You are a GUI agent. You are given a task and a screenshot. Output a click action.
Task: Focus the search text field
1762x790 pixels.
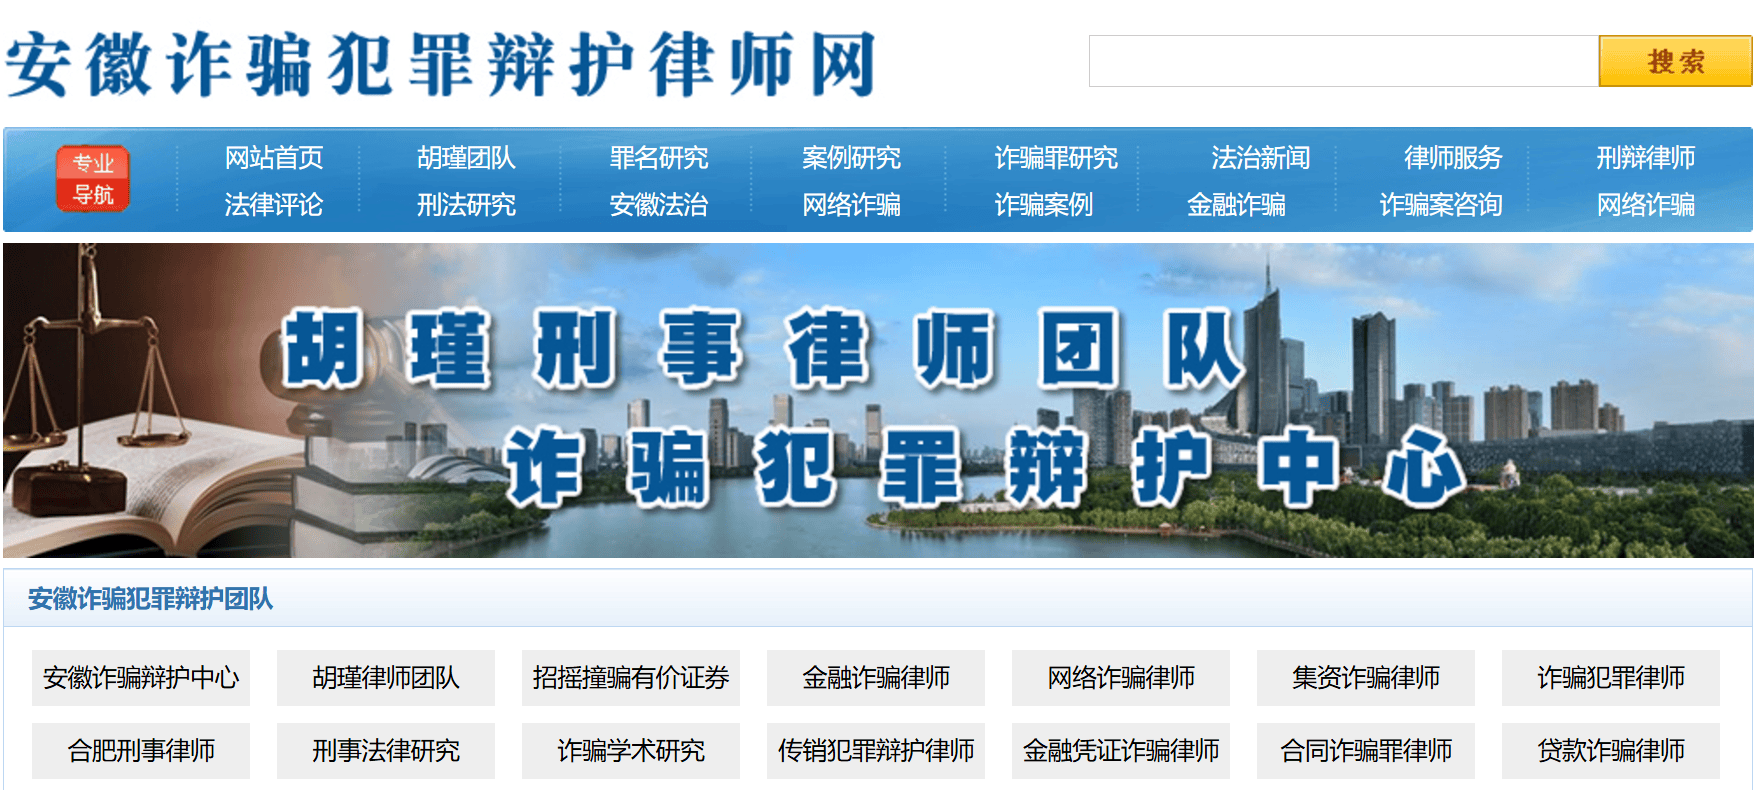[1343, 62]
